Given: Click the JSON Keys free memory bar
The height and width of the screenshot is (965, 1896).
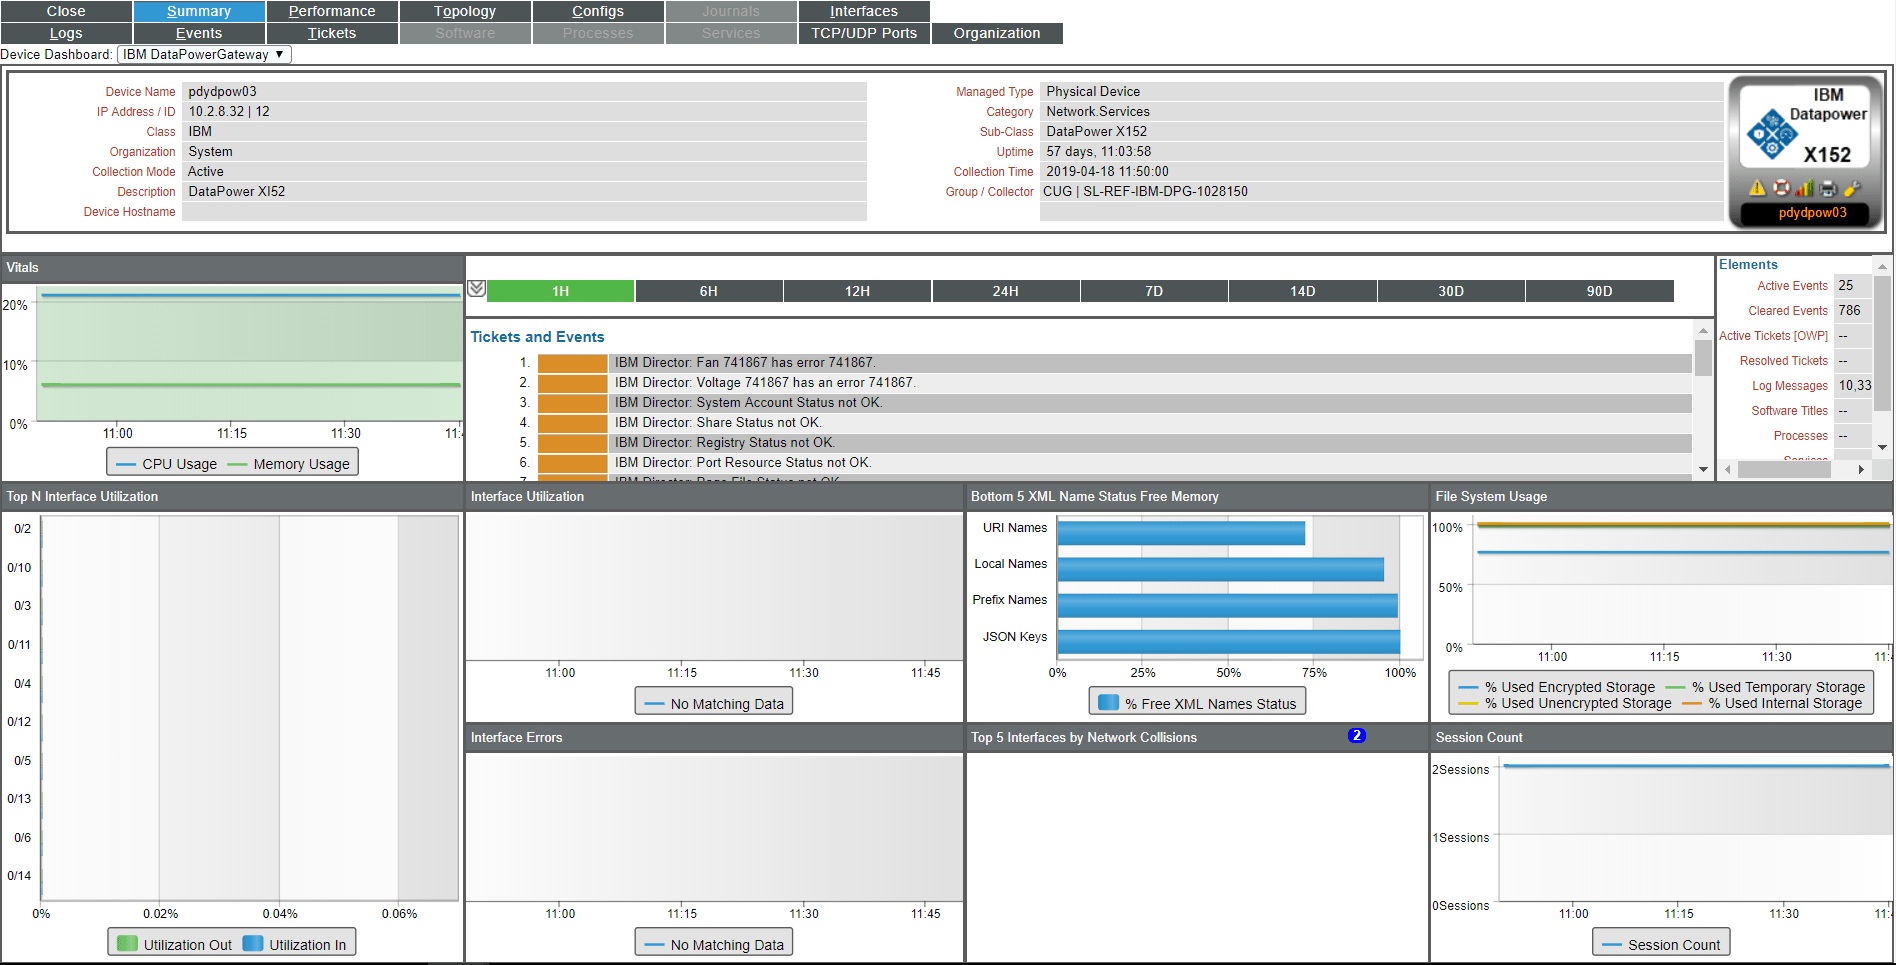Looking at the screenshot, I should (1229, 642).
